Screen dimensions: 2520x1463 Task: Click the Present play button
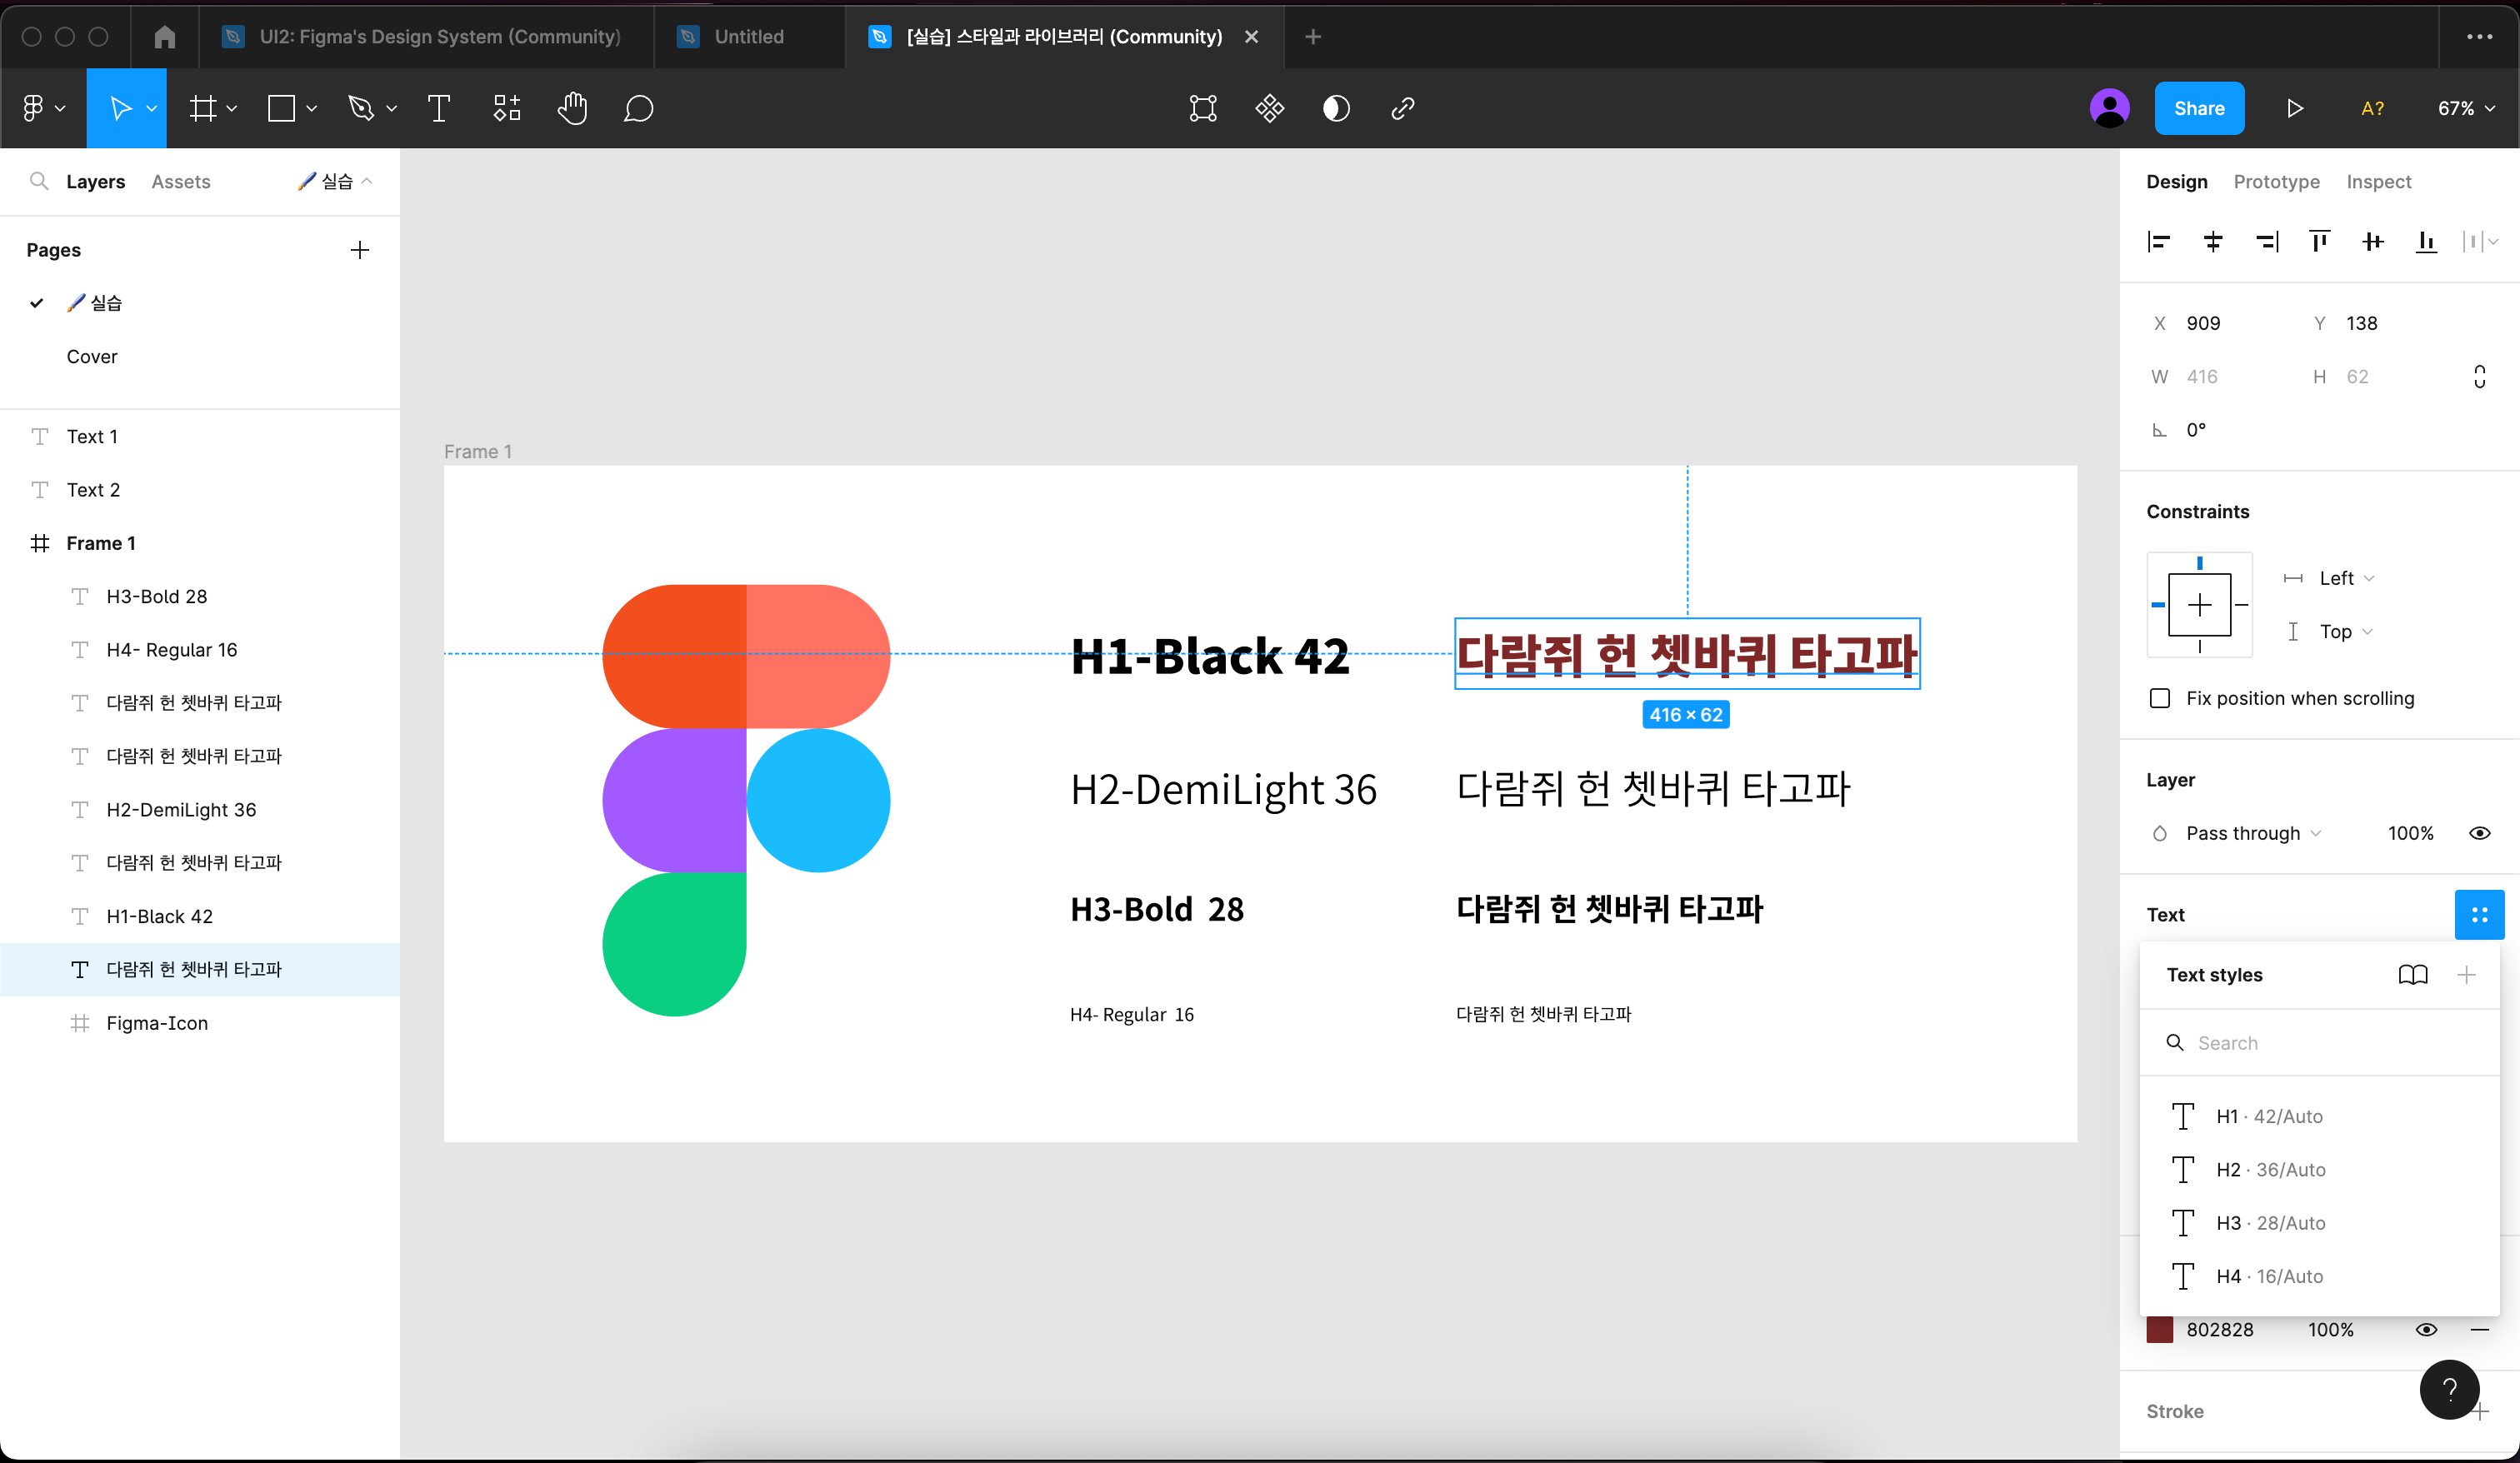pyautogui.click(x=2294, y=108)
